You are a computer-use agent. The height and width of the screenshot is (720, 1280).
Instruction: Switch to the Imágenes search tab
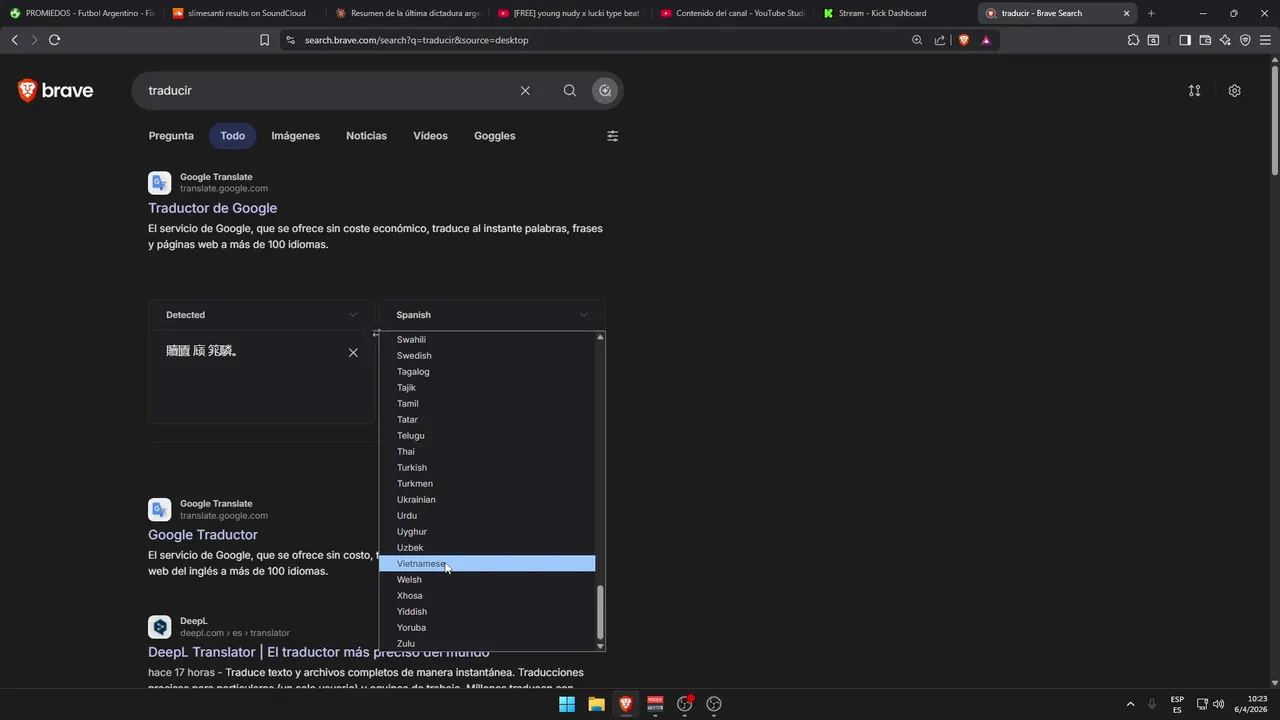pos(295,136)
